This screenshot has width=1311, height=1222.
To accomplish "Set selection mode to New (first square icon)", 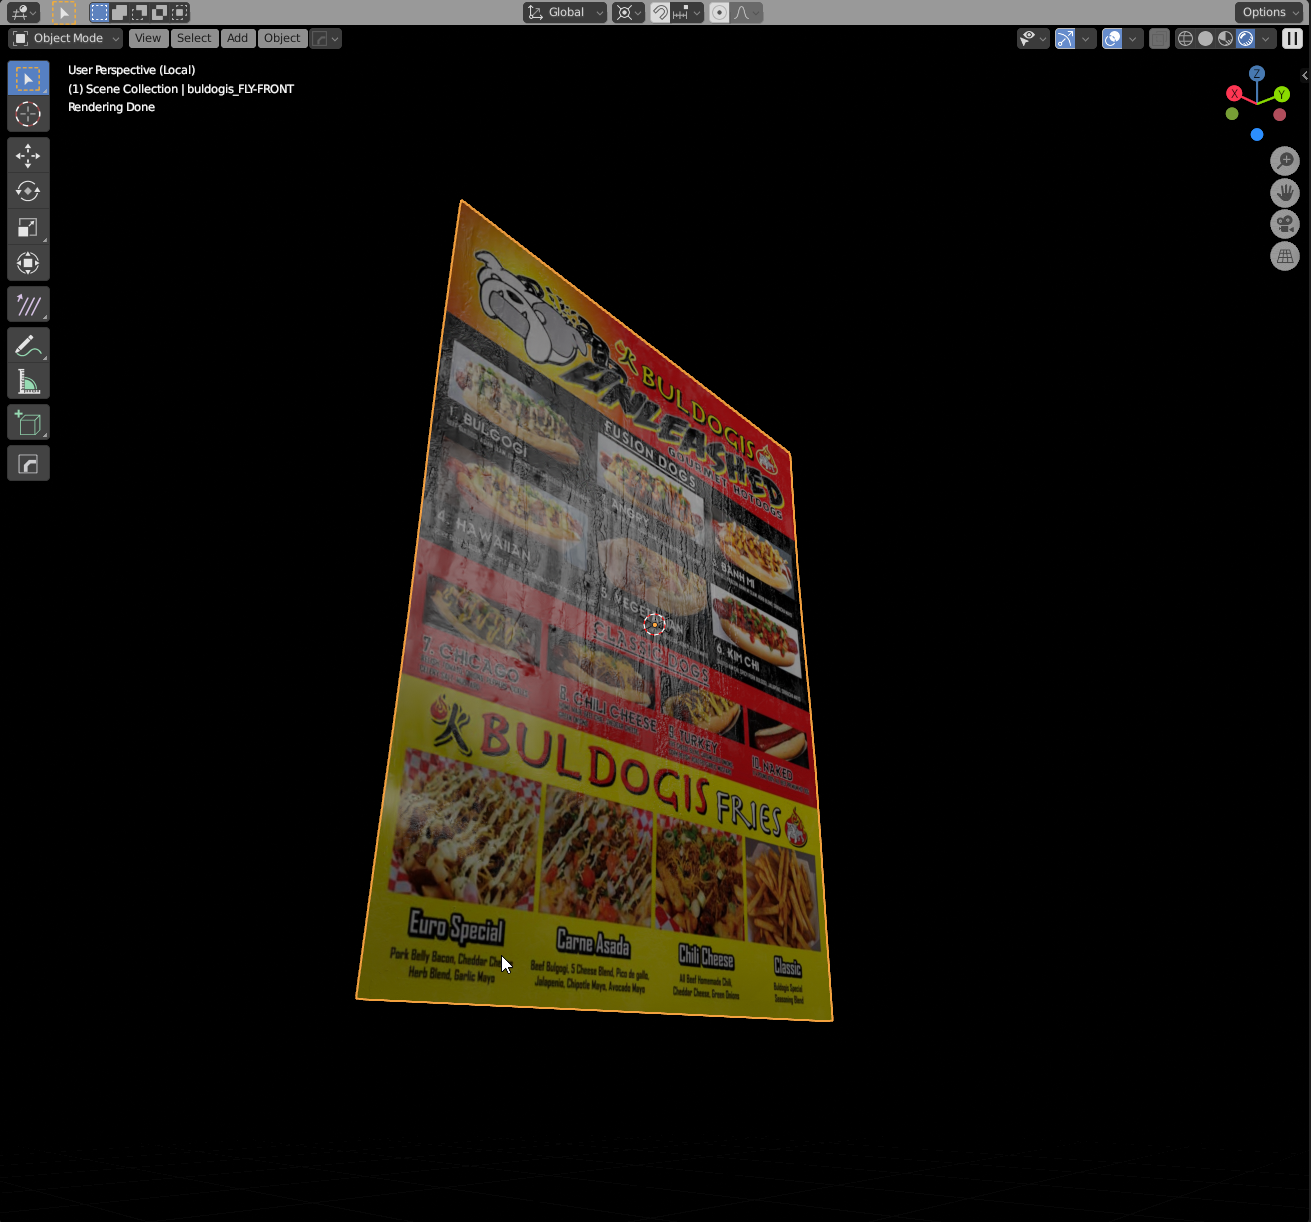I will point(99,13).
